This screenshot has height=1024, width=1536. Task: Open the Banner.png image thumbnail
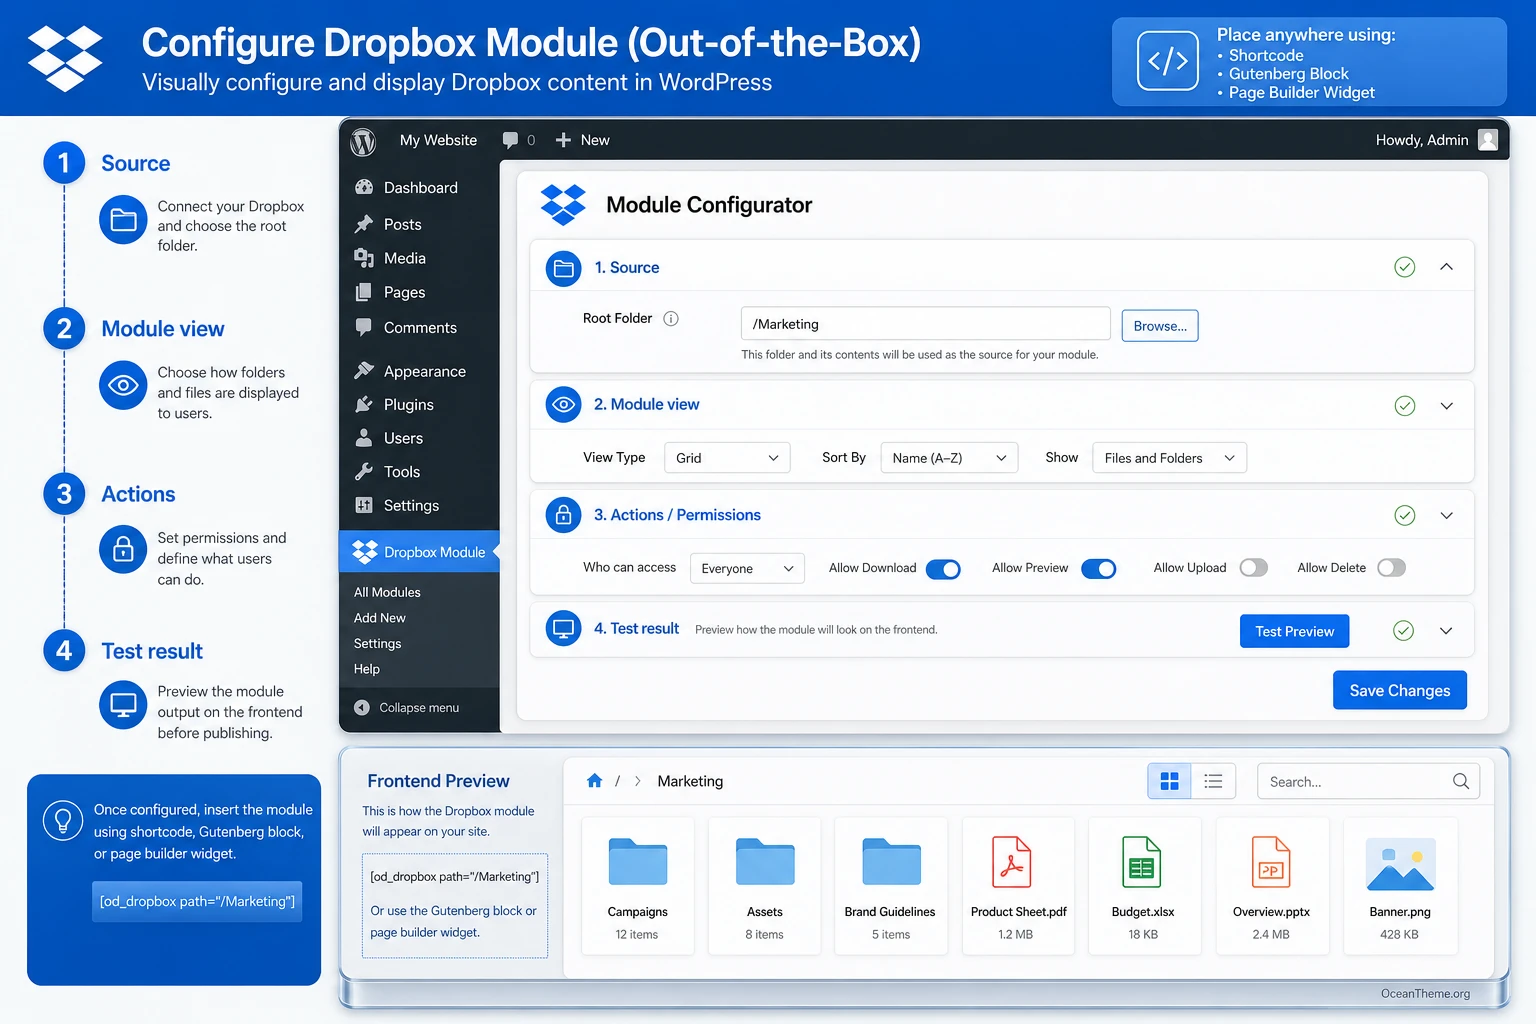(x=1400, y=865)
